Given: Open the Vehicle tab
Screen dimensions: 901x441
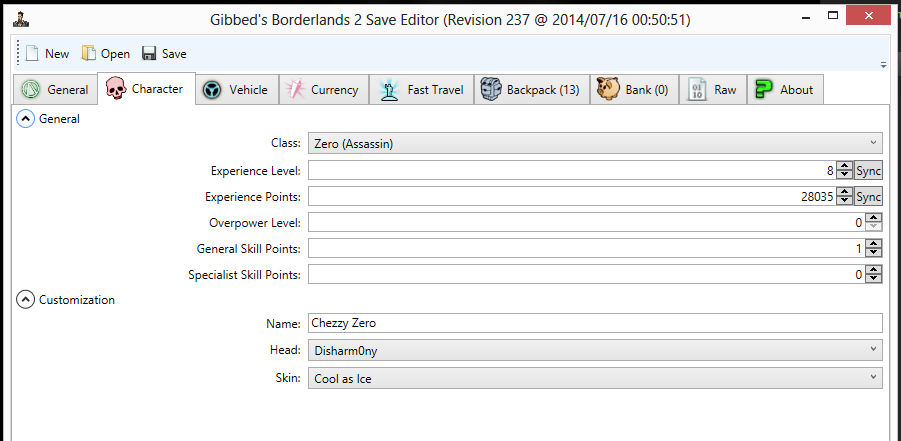Looking at the screenshot, I should click(x=236, y=90).
